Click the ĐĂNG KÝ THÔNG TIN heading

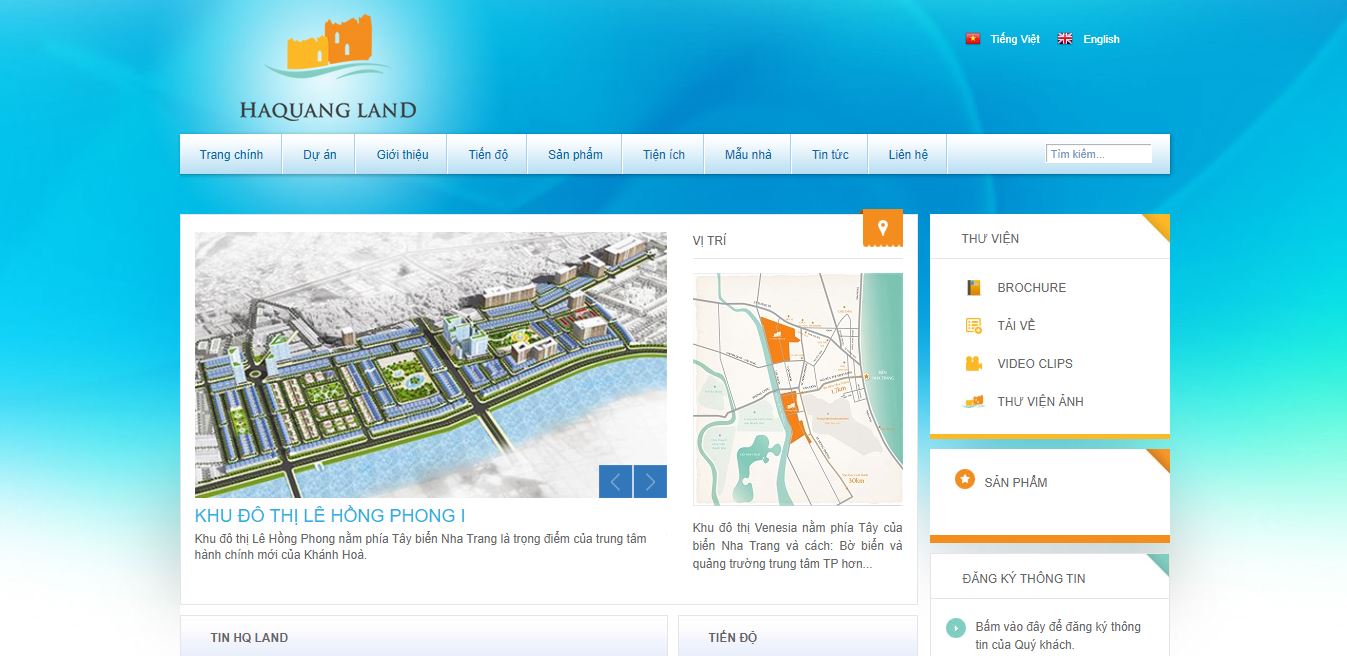coord(1023,578)
